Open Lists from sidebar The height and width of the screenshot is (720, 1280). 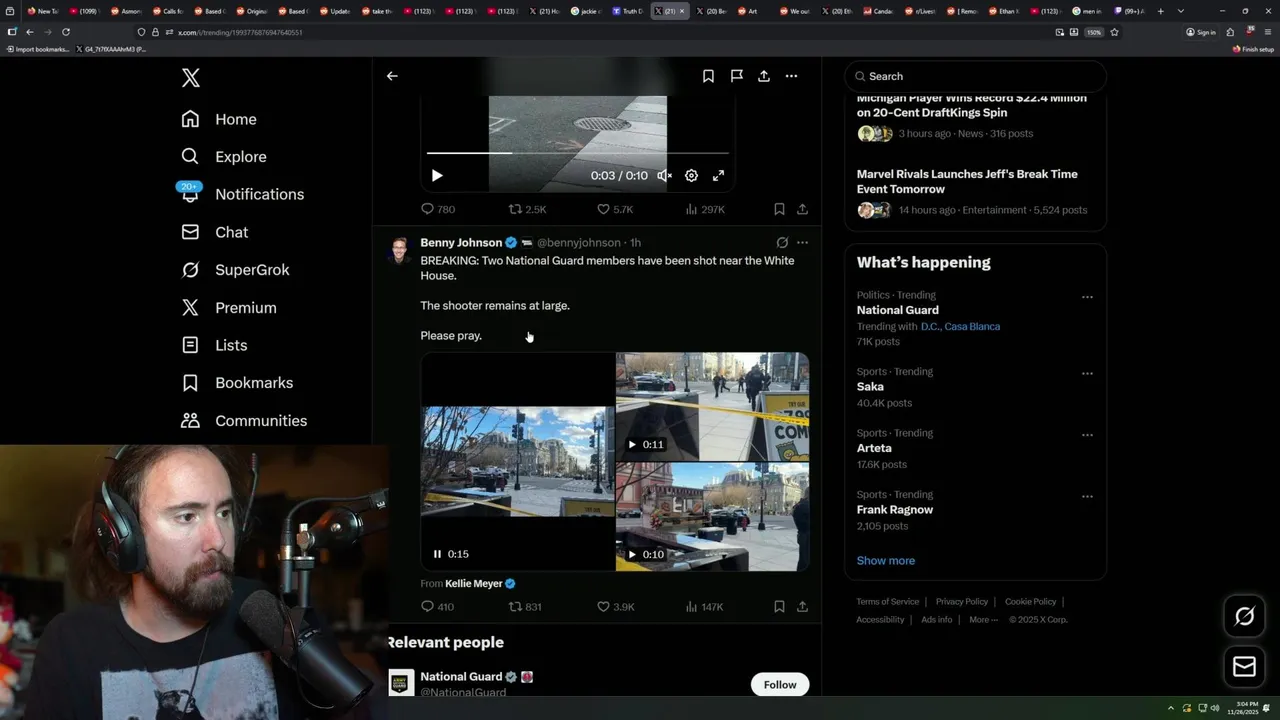tap(214, 345)
